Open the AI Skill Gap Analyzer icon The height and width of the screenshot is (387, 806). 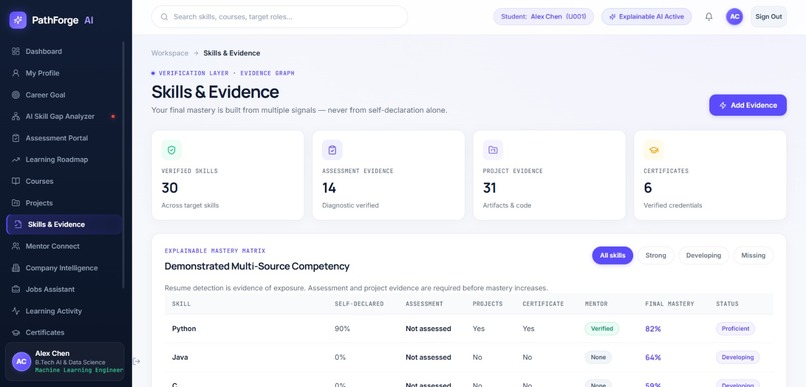point(15,116)
